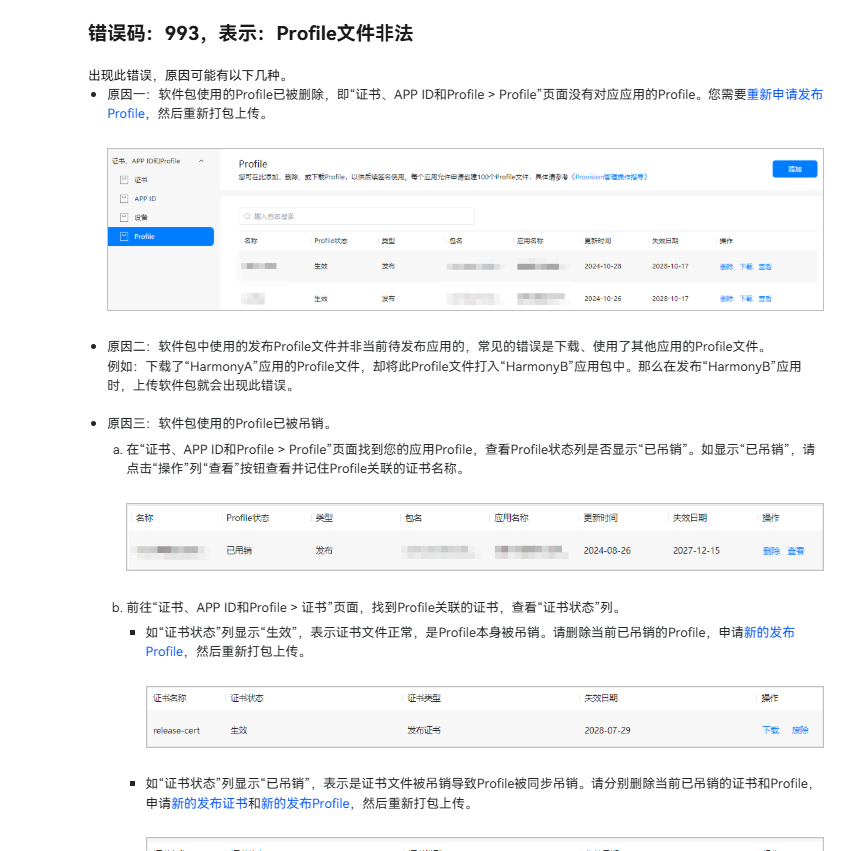Click the 设备 icon in sidebar

pos(124,217)
